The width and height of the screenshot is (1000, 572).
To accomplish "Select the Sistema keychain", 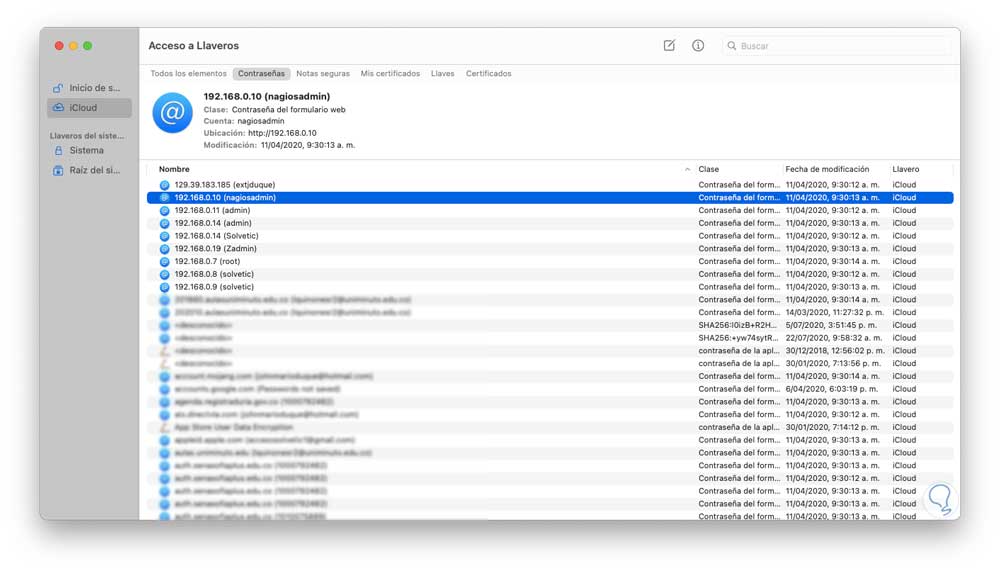I will coord(89,150).
